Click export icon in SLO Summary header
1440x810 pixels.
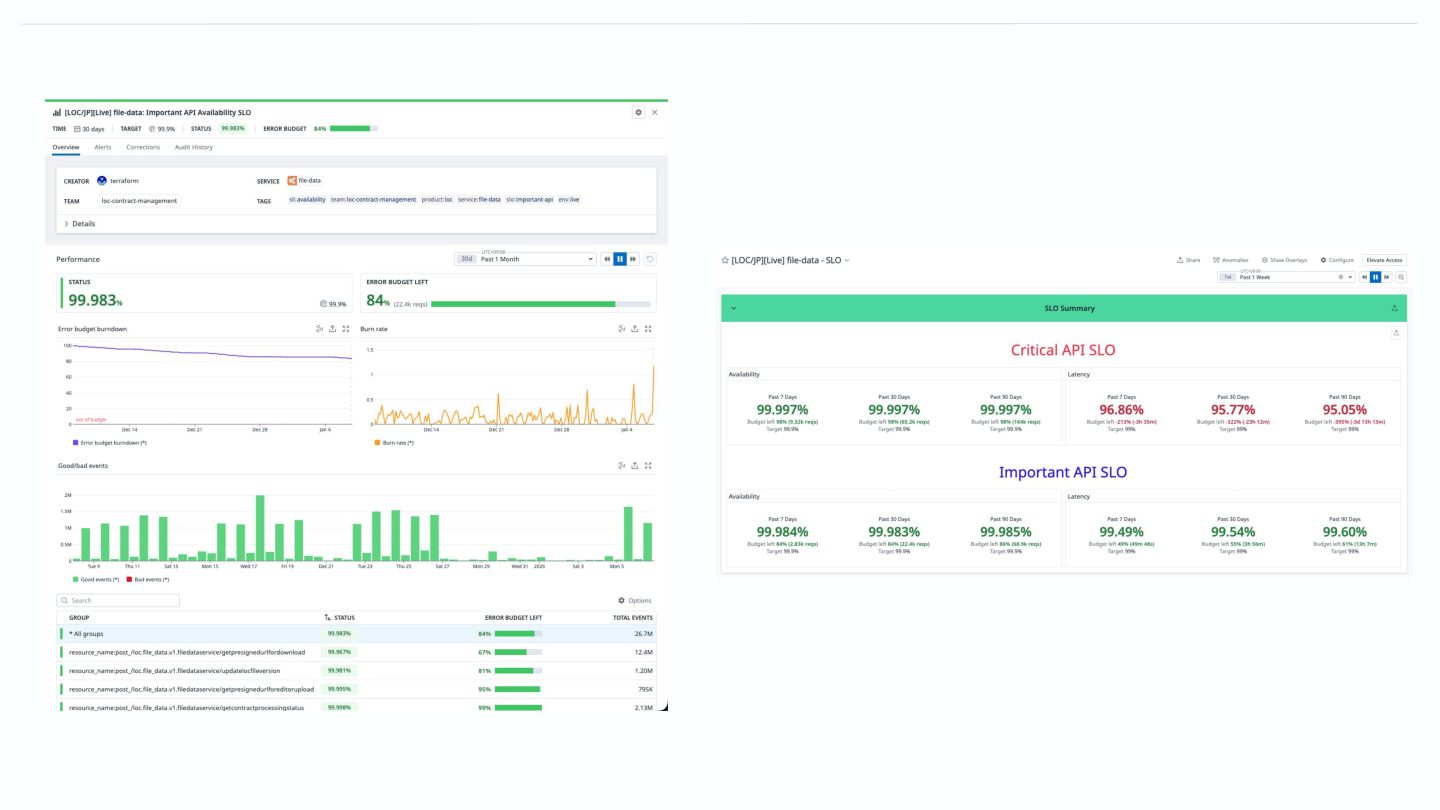tap(1395, 308)
